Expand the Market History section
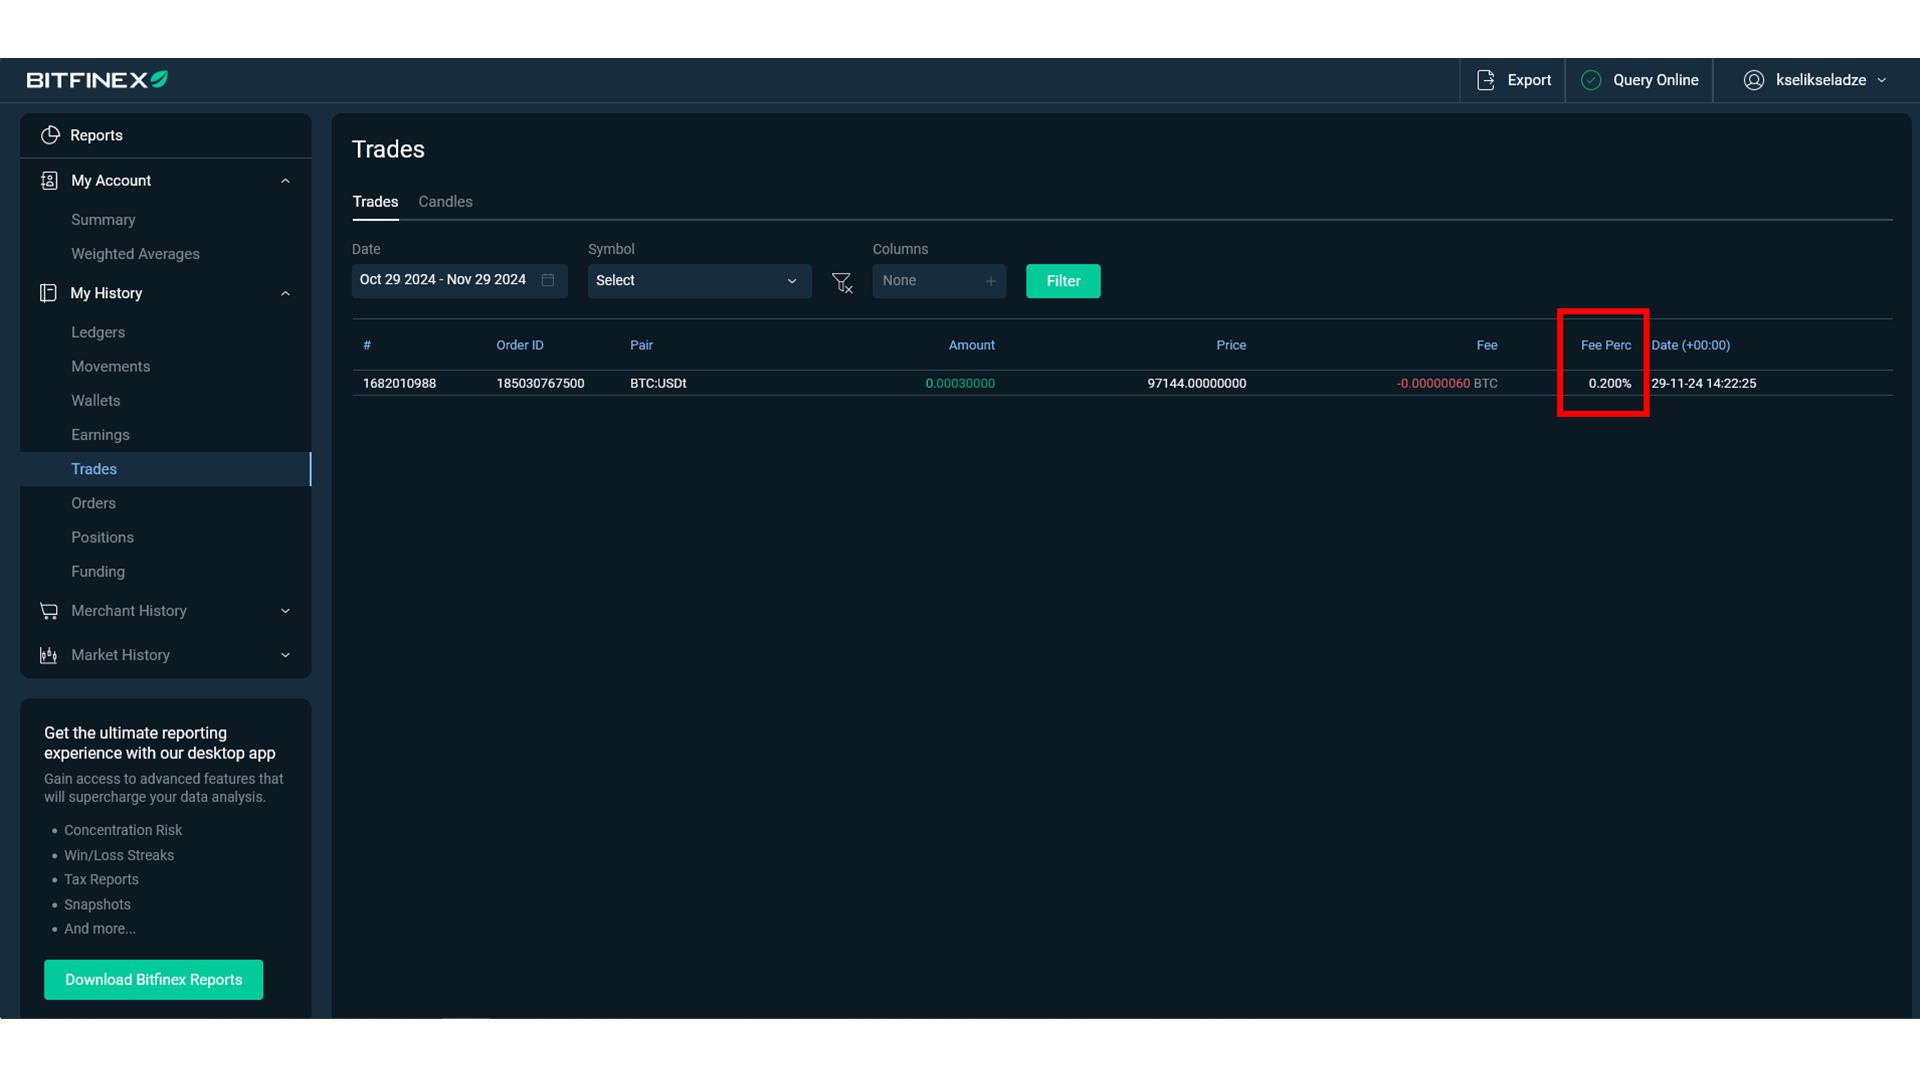 pyautogui.click(x=285, y=655)
